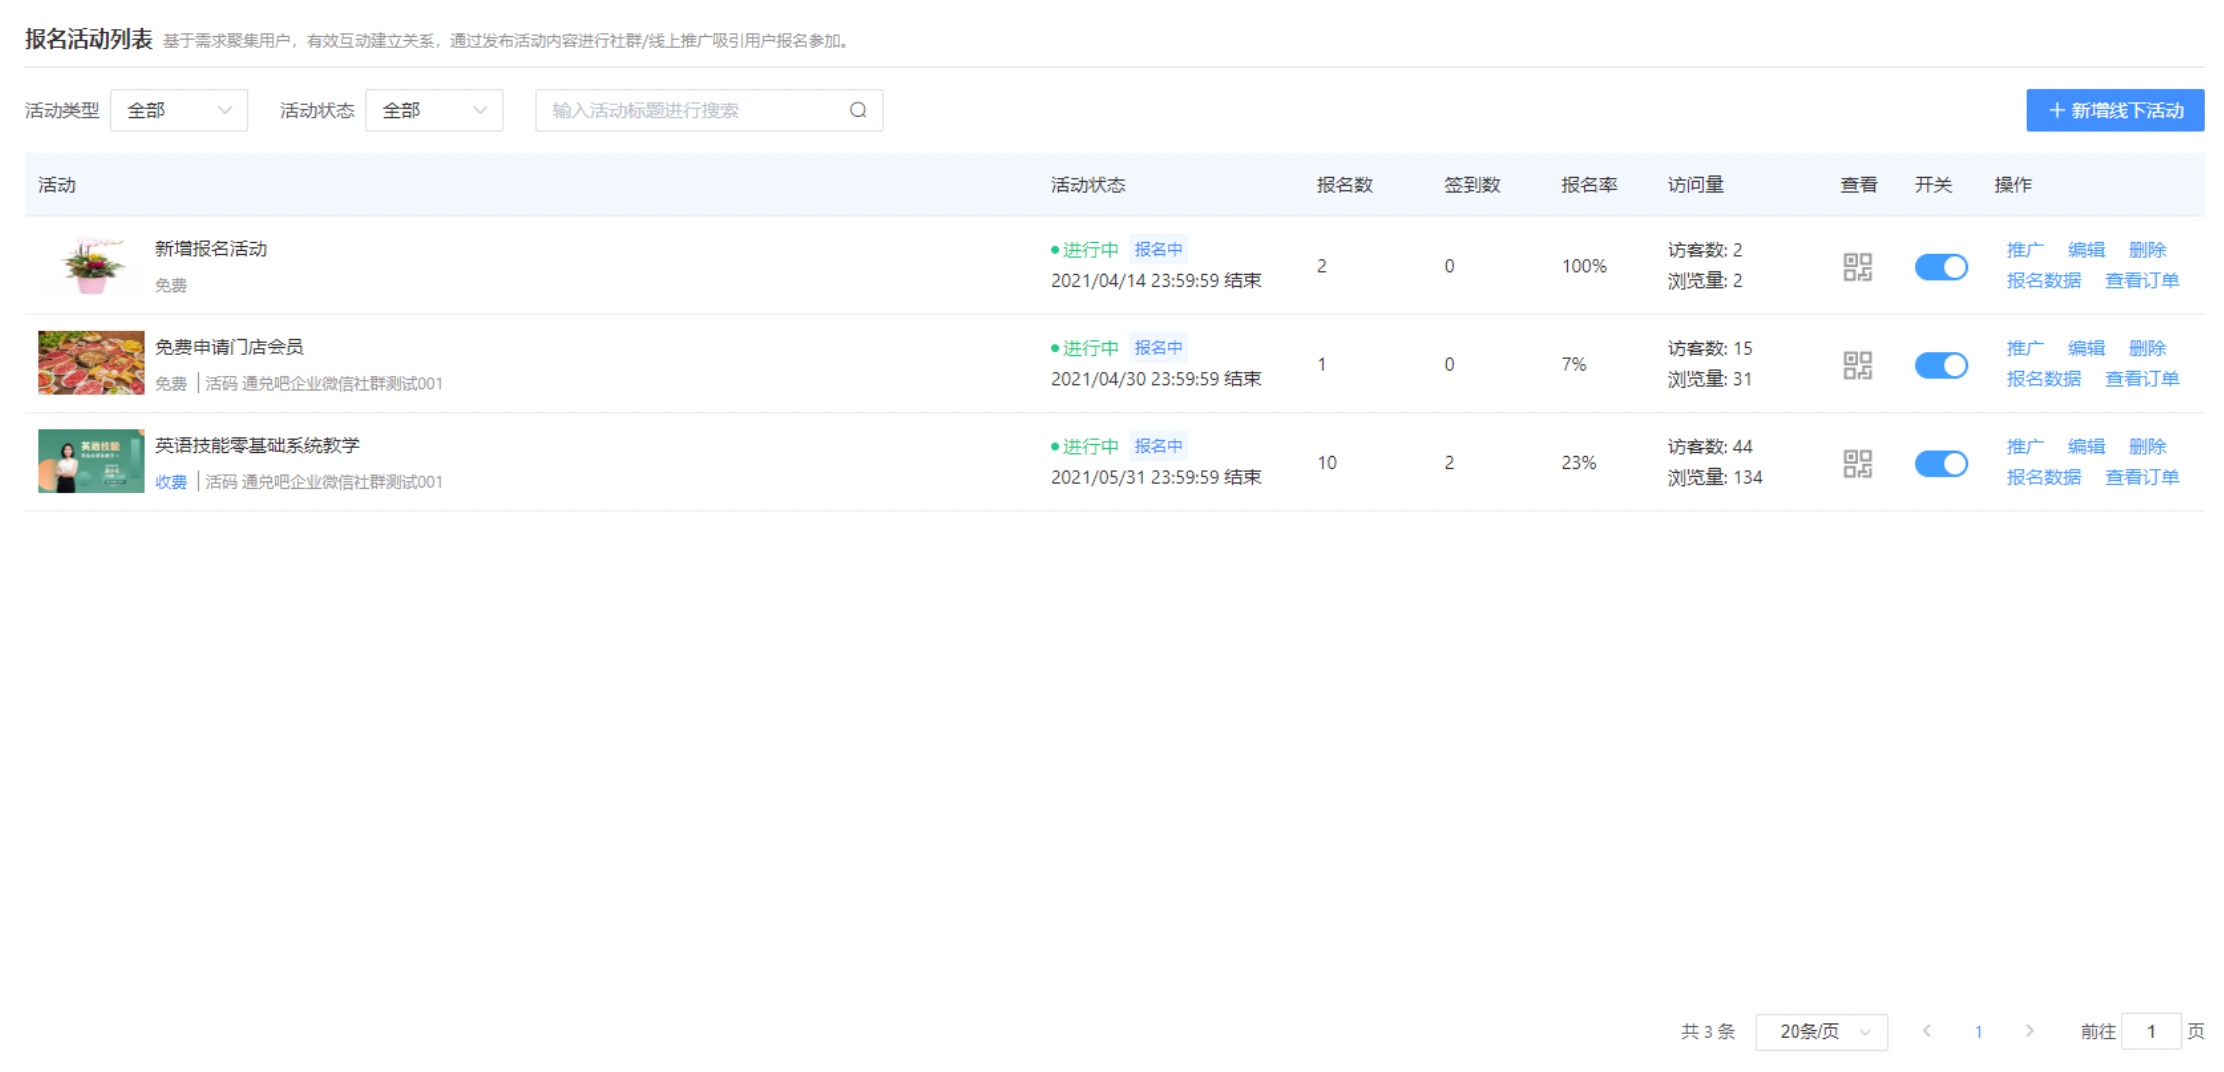Go to previous page arrow

click(x=1926, y=1031)
